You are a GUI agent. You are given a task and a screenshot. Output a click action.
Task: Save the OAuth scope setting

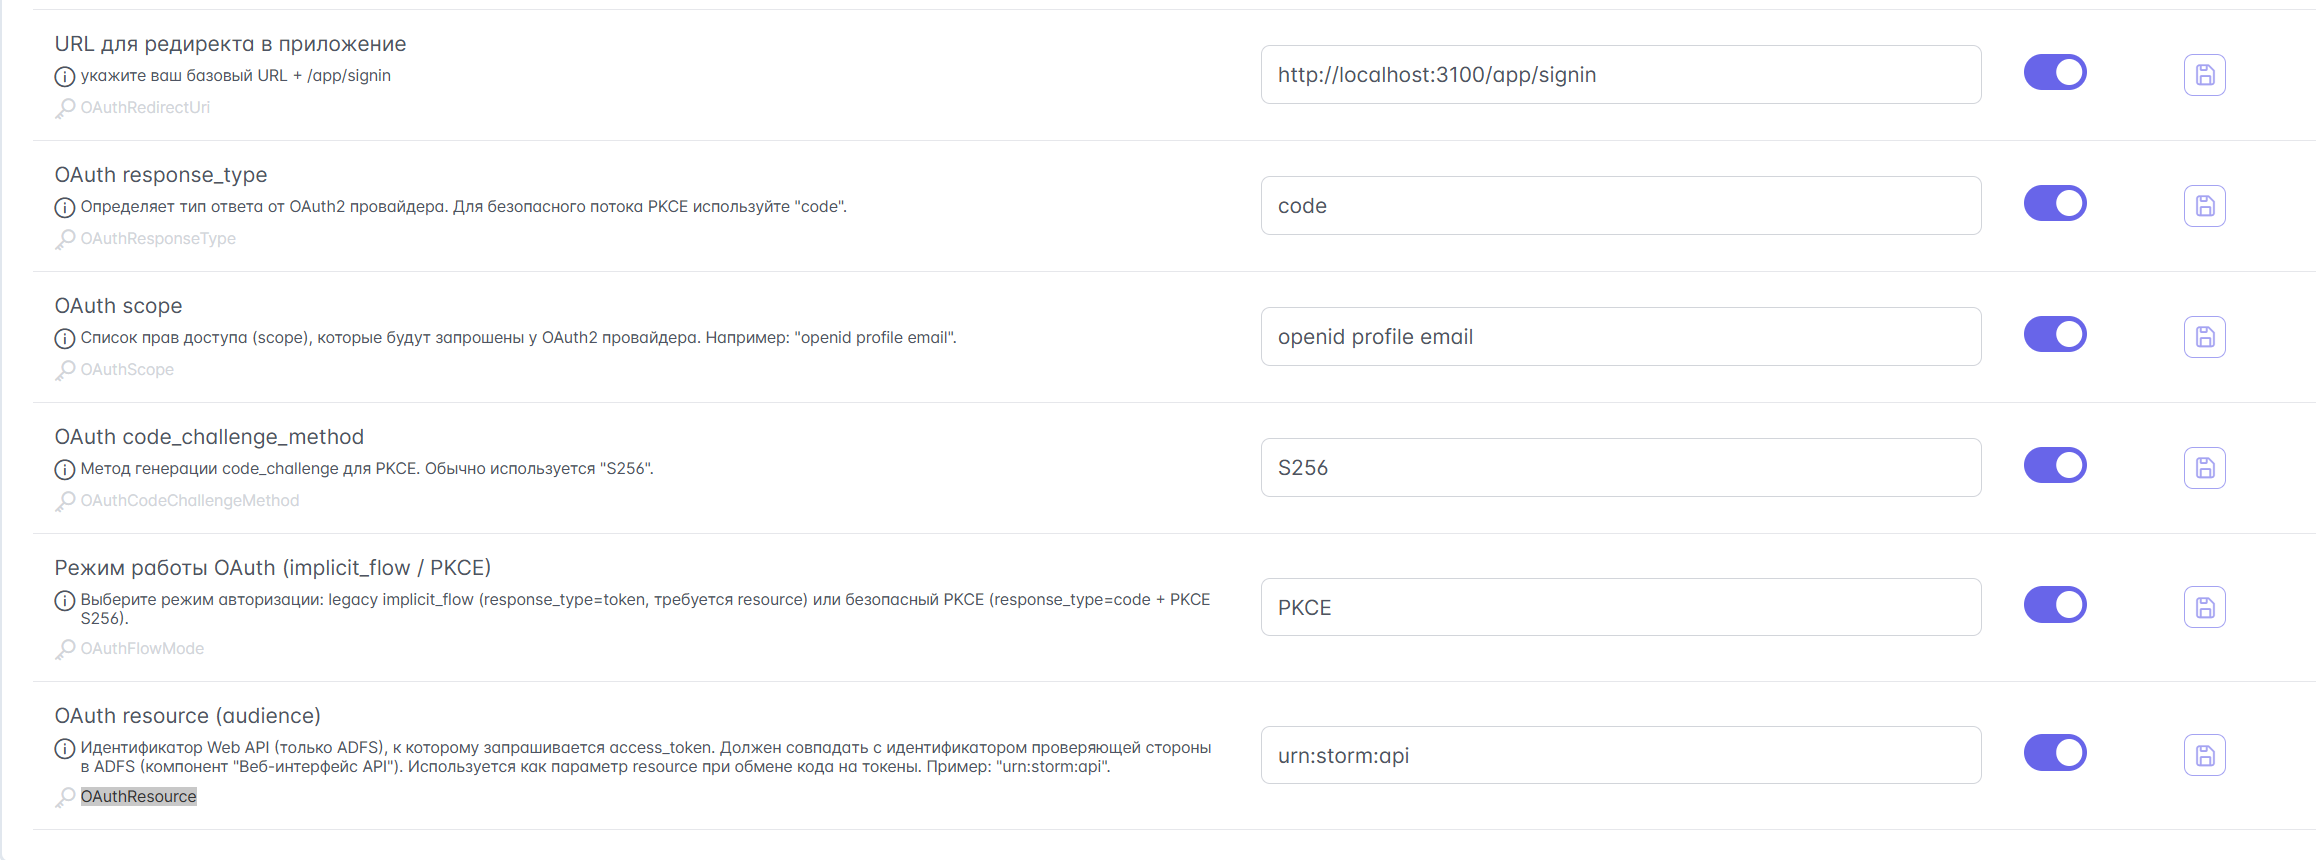[x=2204, y=337]
